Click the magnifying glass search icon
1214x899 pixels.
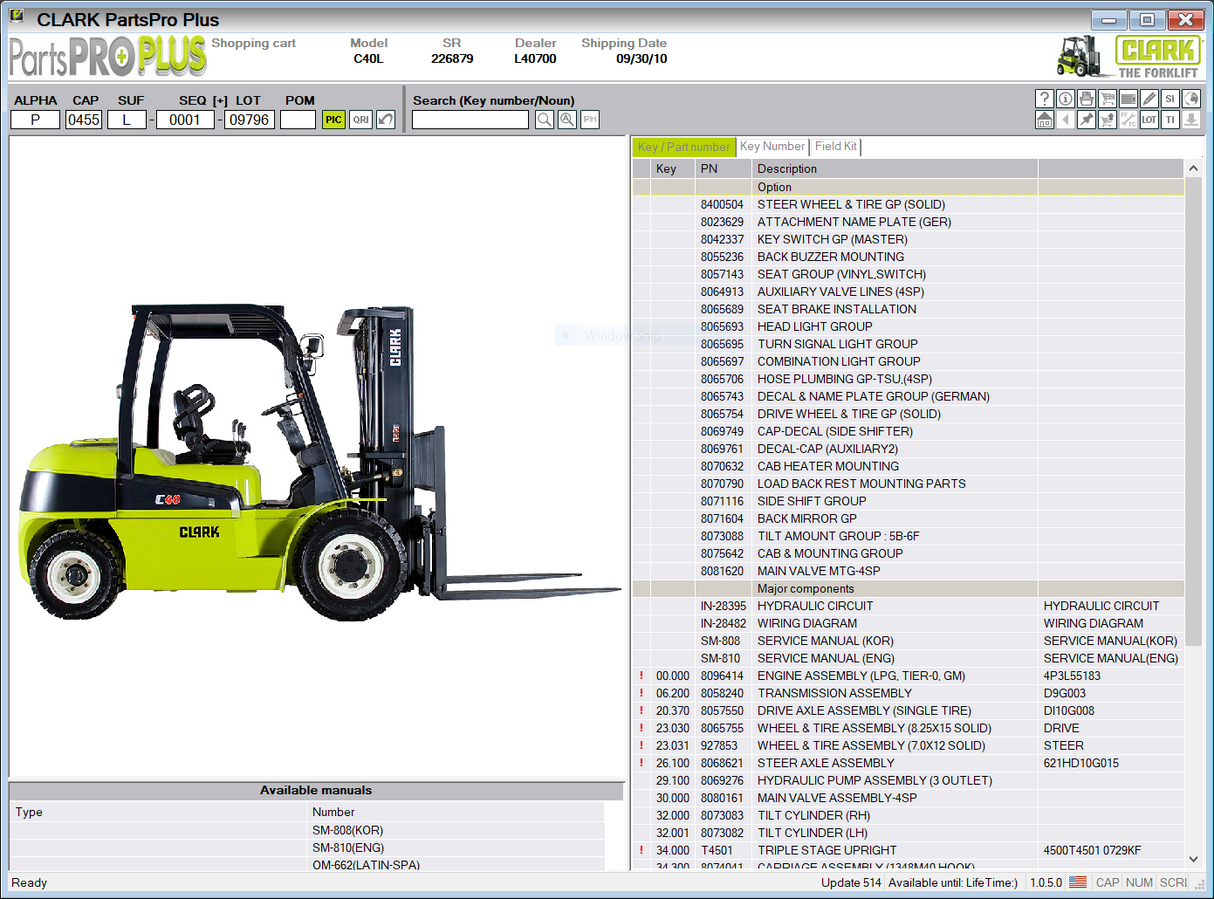(544, 119)
